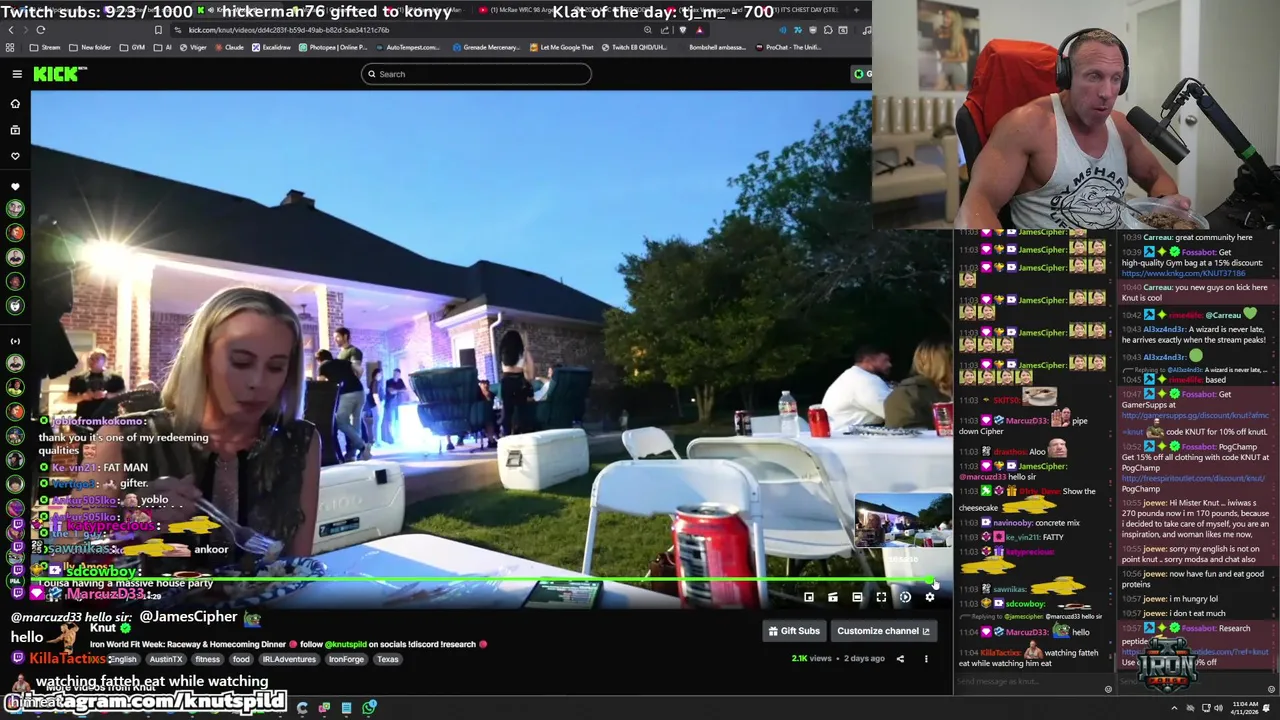Switch to the McRae WRC 98 browser tab
Viewport: 1280px width, 720px height.
(520, 10)
